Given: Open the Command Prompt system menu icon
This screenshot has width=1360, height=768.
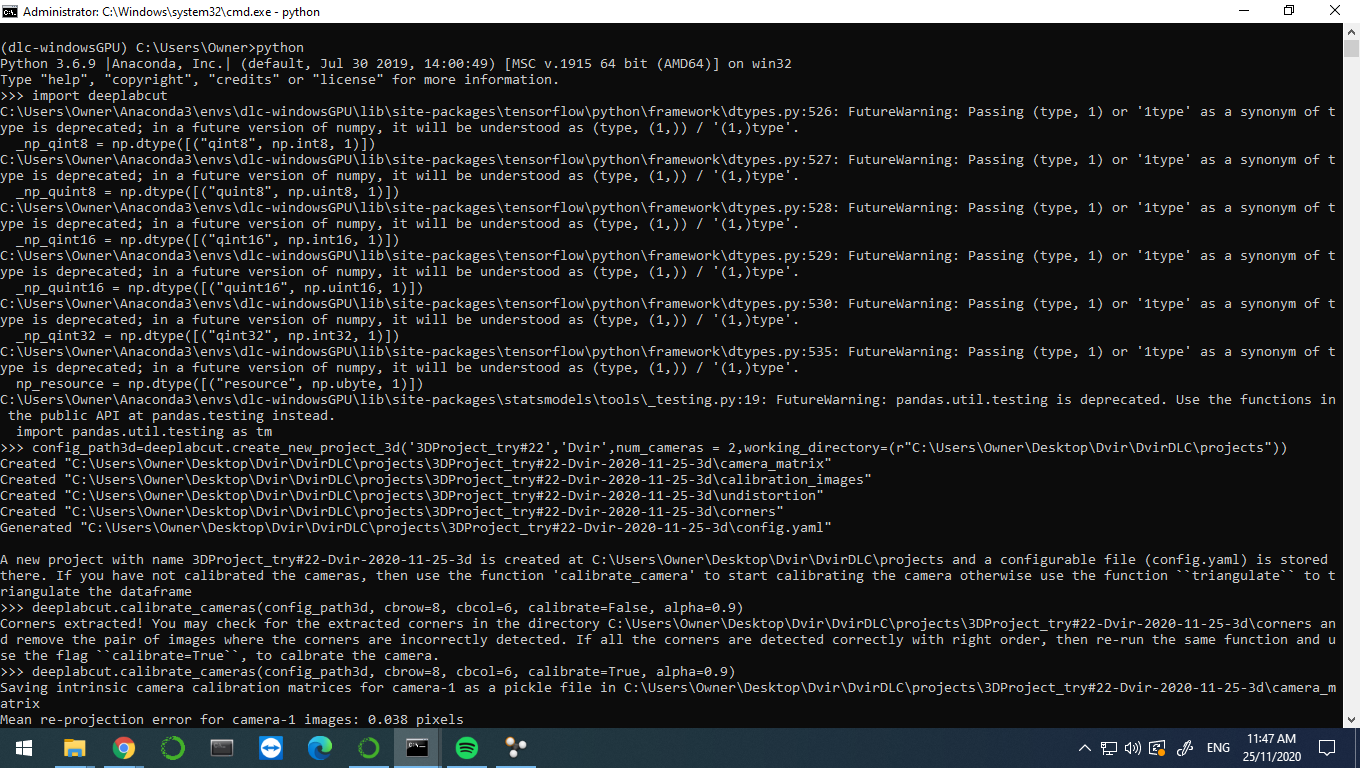Looking at the screenshot, I should coord(10,12).
